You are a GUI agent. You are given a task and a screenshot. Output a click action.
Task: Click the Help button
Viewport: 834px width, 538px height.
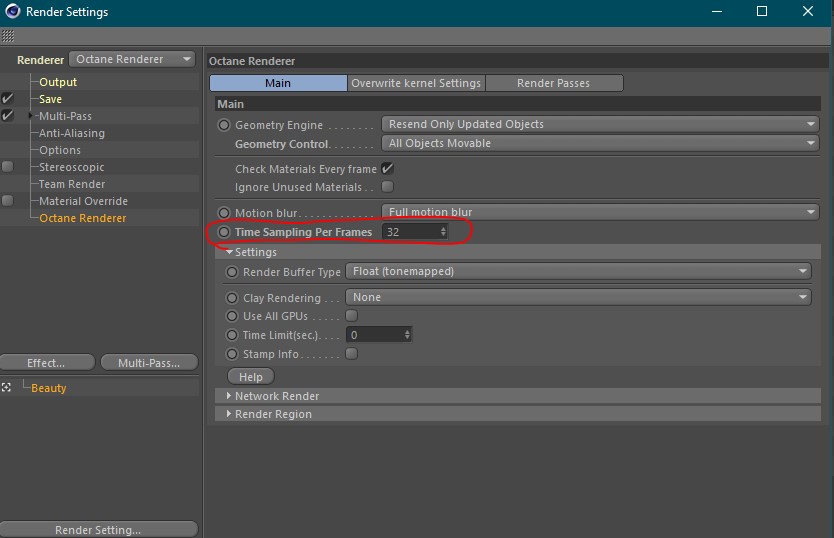[251, 377]
